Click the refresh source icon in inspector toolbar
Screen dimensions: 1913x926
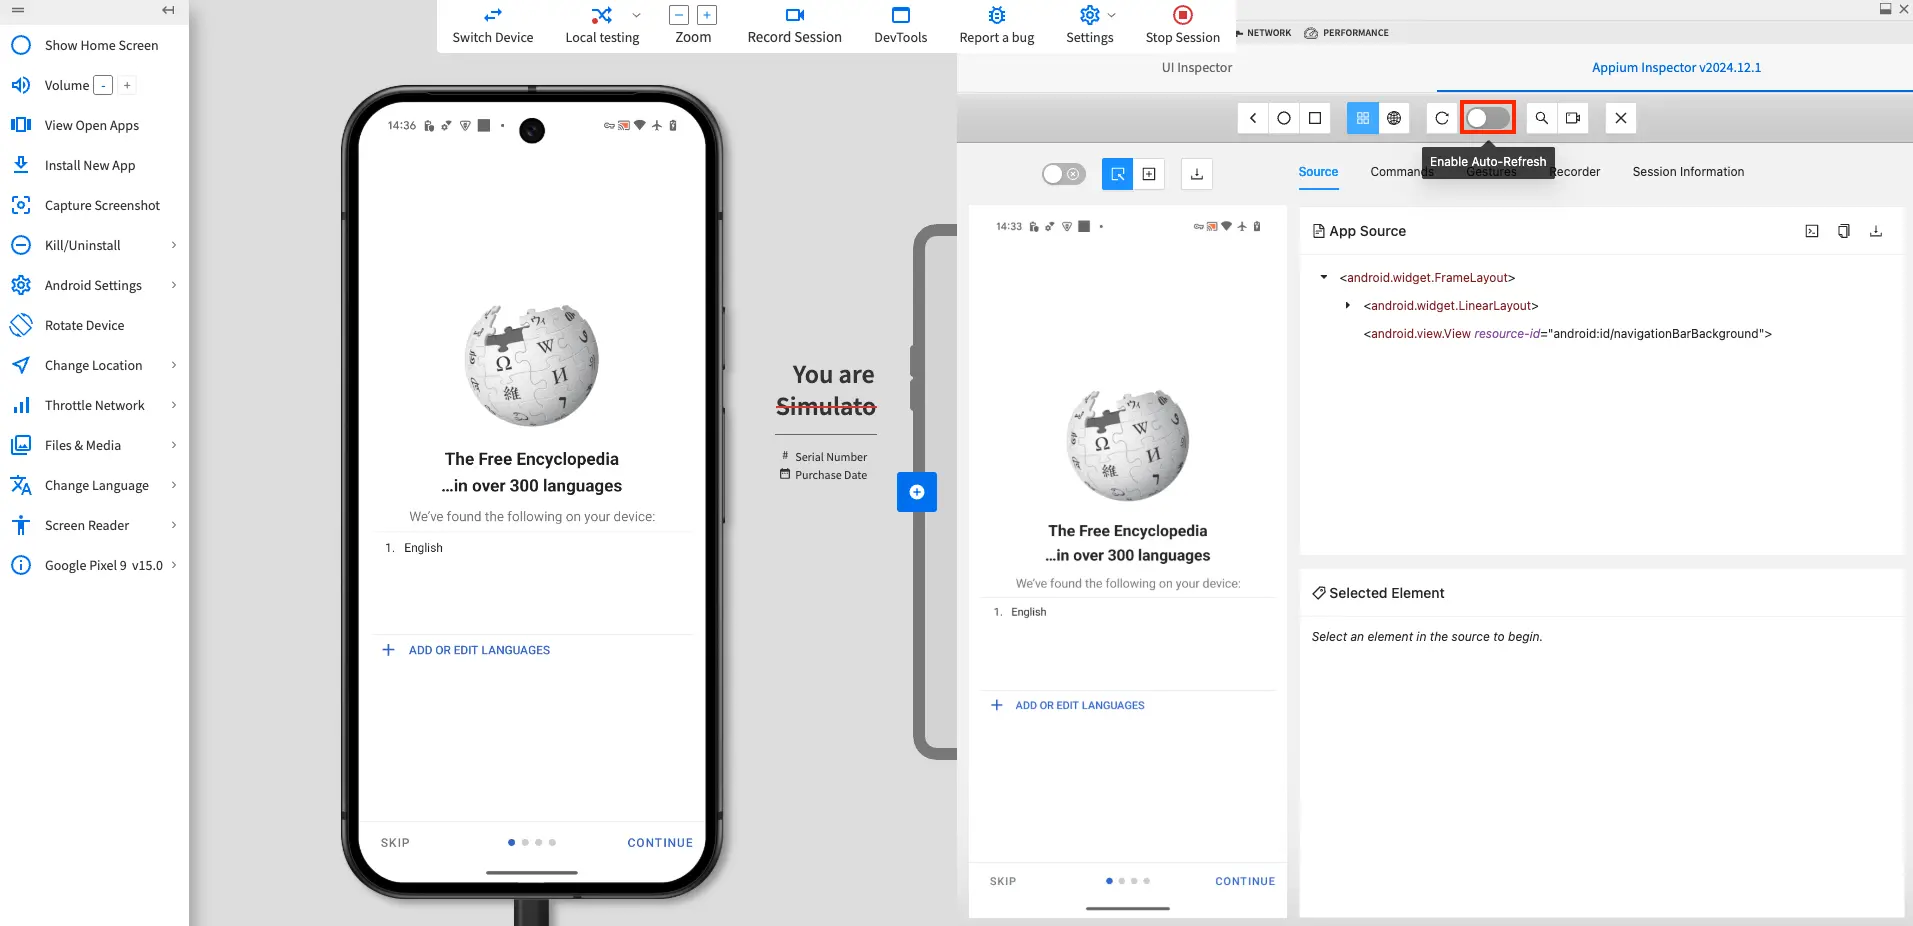click(1441, 118)
